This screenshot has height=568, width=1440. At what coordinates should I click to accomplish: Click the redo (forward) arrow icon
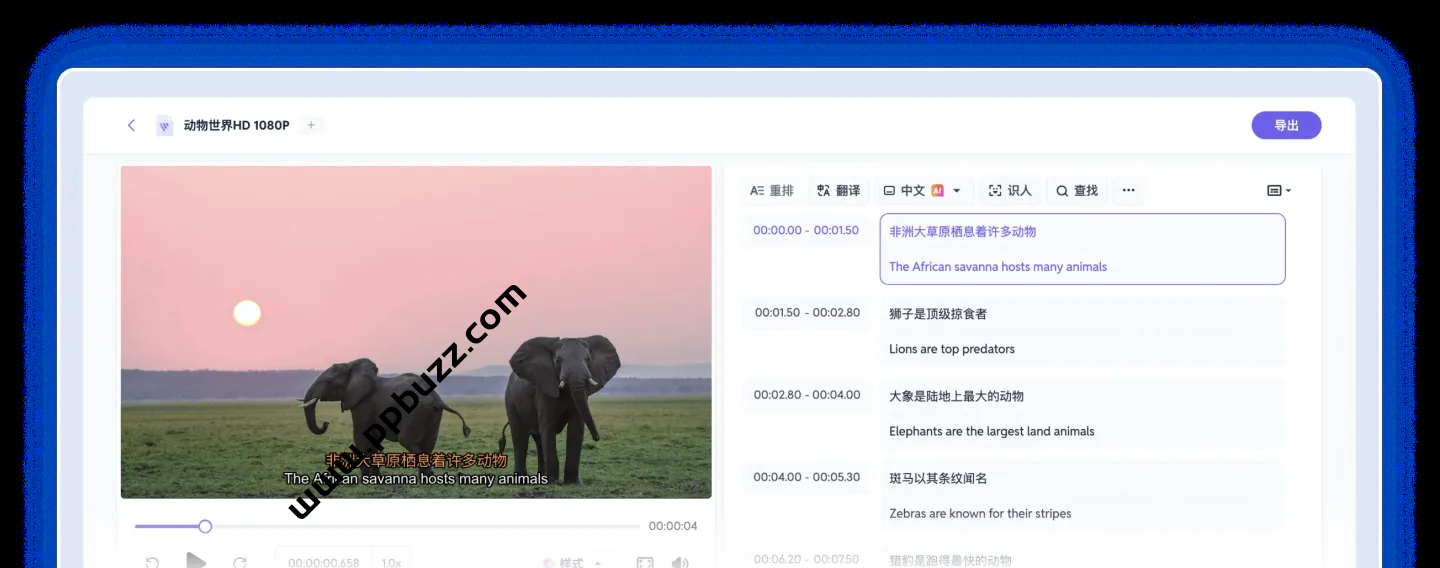240,563
